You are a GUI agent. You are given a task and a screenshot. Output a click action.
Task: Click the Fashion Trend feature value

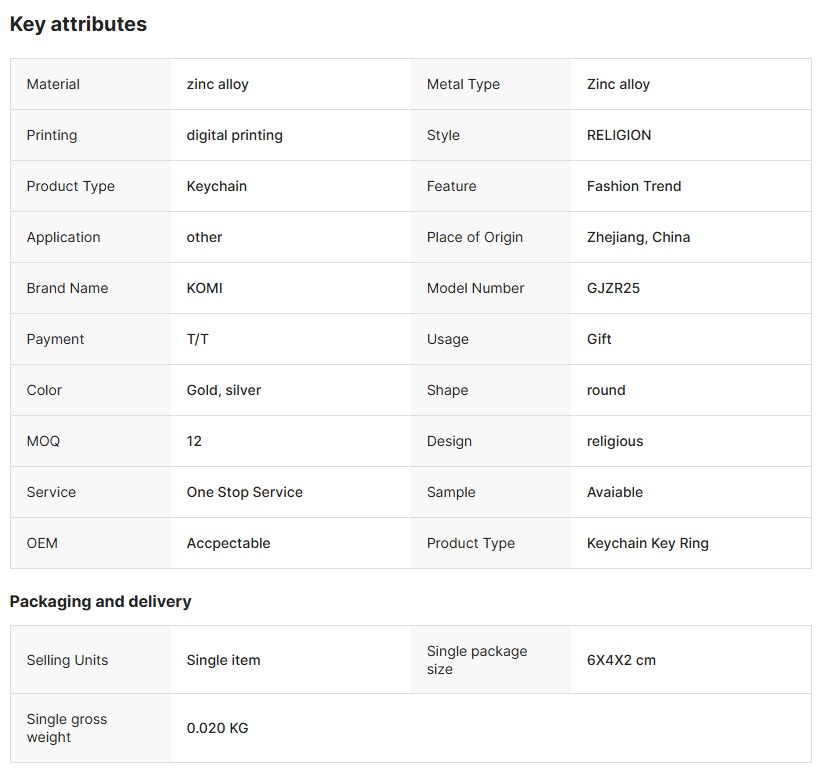[x=634, y=186]
